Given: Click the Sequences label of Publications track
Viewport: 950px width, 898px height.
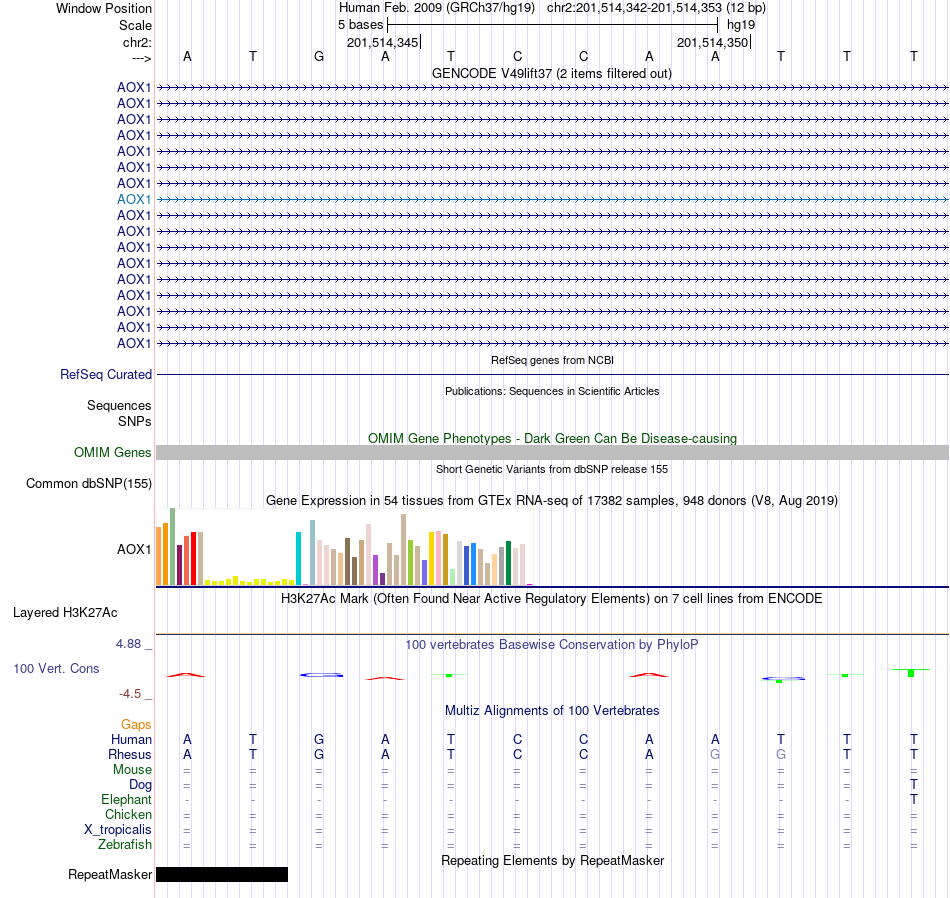Looking at the screenshot, I should pos(119,405).
